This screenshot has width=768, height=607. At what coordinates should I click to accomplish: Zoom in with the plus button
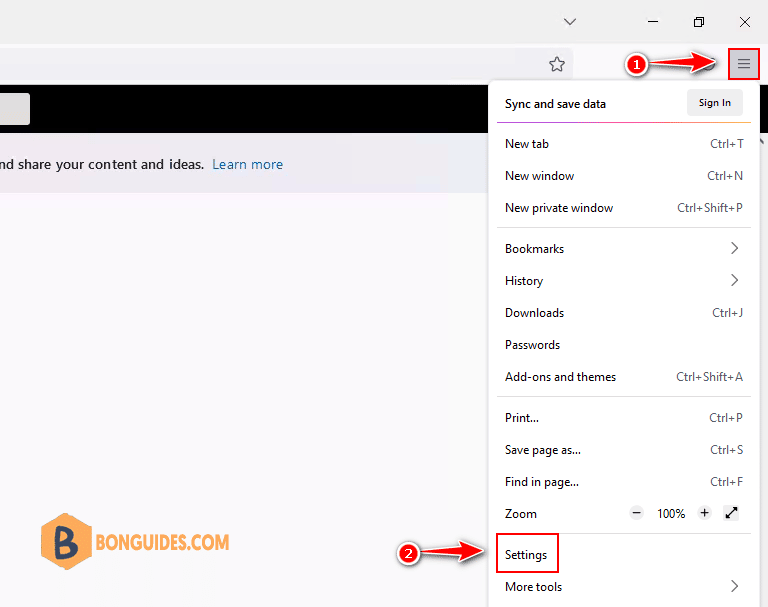pos(704,513)
